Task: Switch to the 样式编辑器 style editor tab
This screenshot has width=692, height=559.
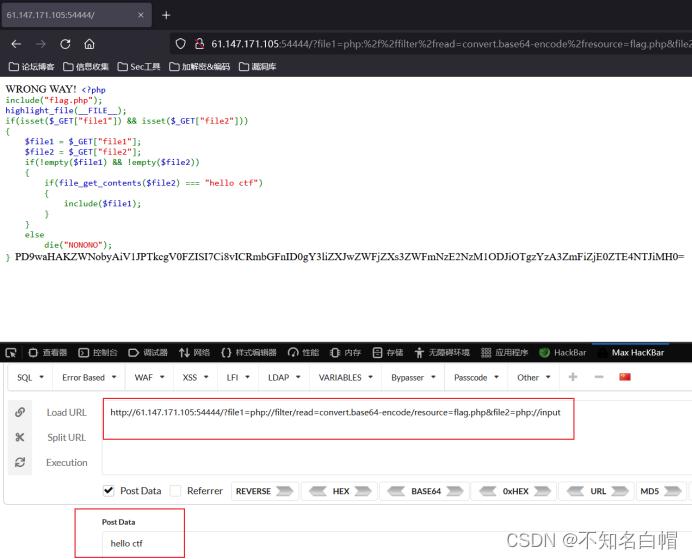Action: 249,353
